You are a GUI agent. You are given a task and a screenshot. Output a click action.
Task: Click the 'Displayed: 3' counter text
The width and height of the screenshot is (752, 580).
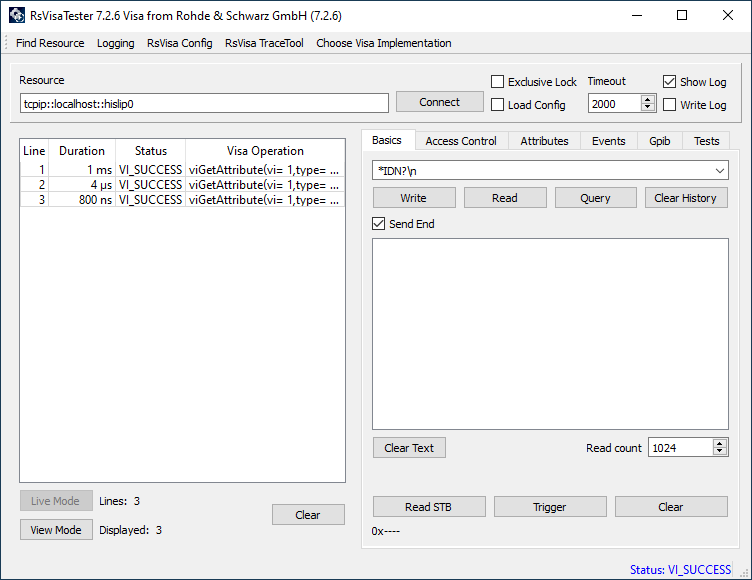click(x=130, y=530)
